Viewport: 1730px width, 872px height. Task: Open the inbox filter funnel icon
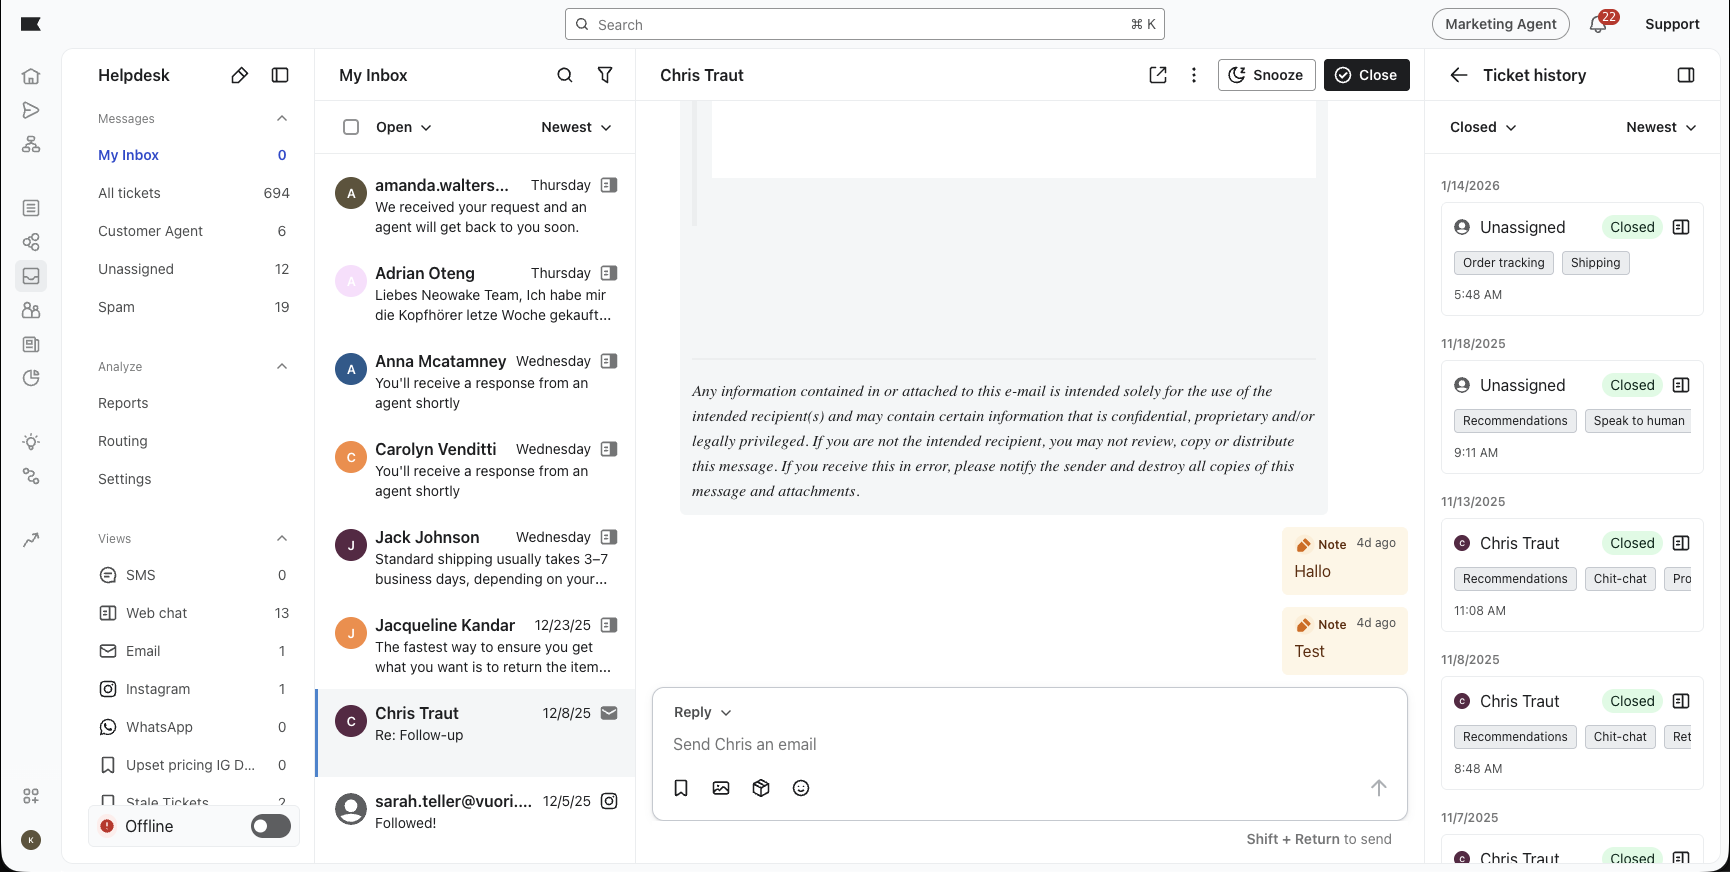(x=605, y=75)
